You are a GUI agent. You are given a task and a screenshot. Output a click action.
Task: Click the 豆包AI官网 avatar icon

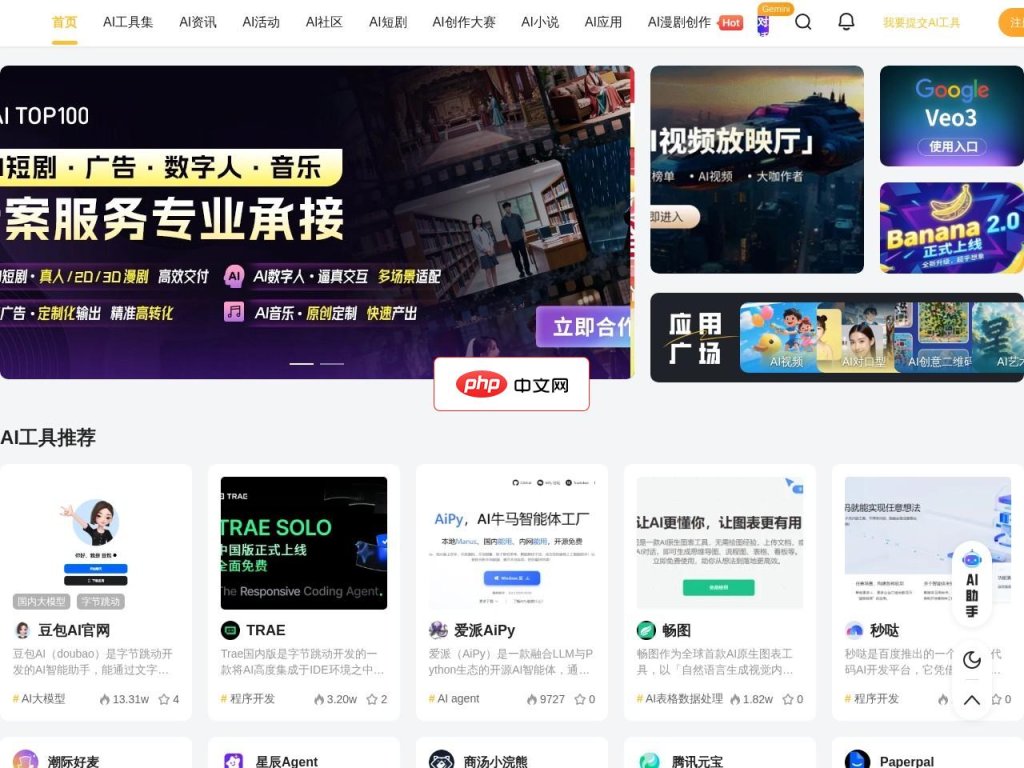point(23,630)
